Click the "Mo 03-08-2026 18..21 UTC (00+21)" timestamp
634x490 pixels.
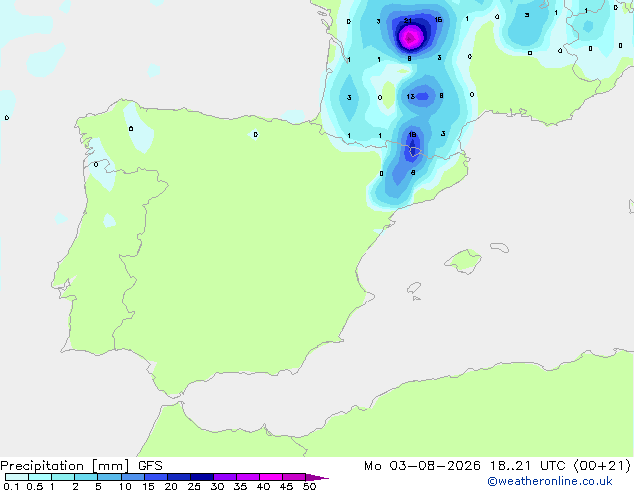pos(497,466)
